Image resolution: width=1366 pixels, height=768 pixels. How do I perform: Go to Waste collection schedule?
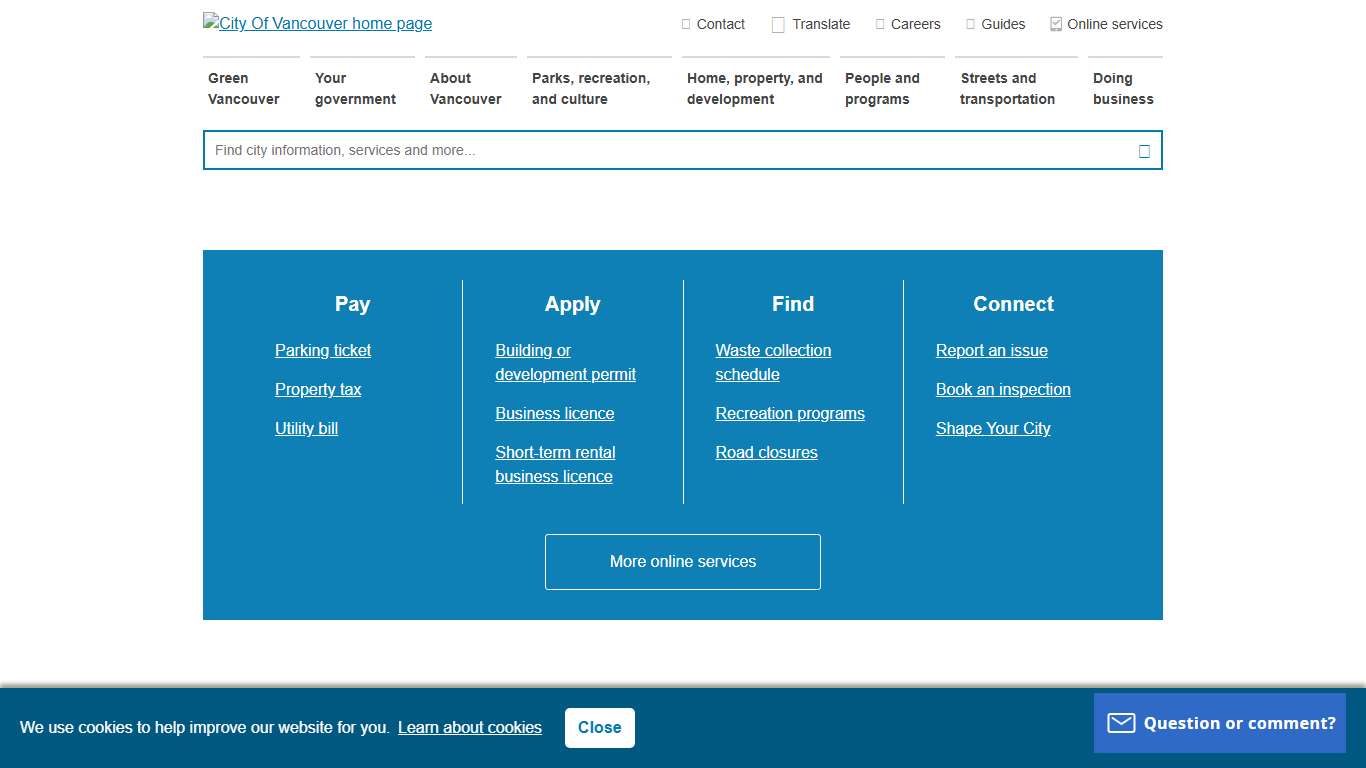click(773, 362)
